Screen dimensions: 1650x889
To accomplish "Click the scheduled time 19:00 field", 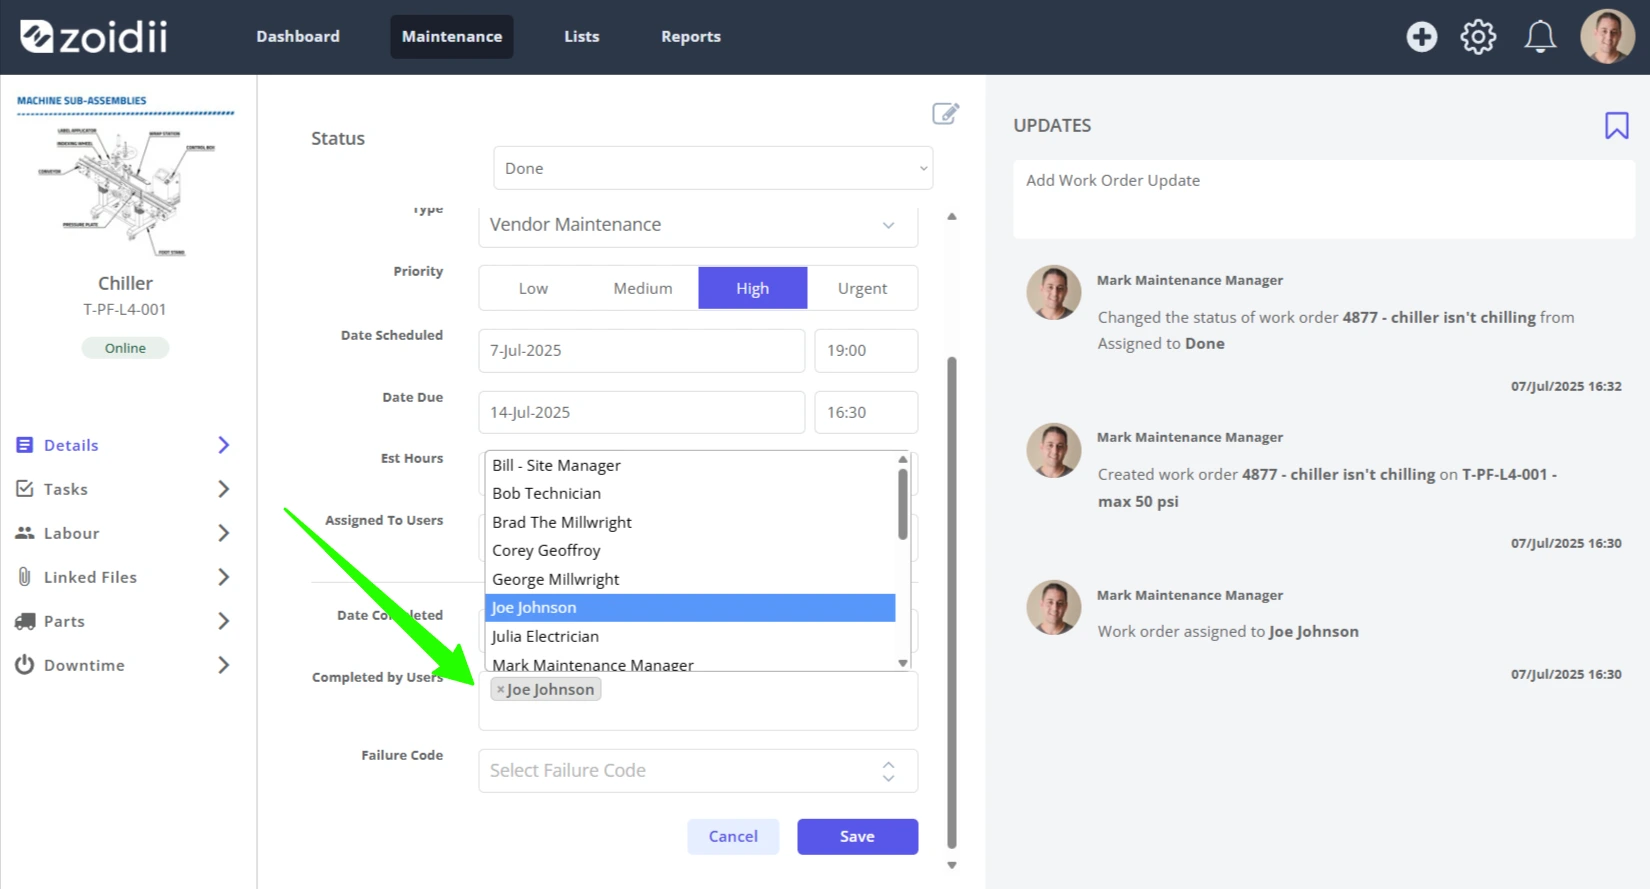I will 866,351.
